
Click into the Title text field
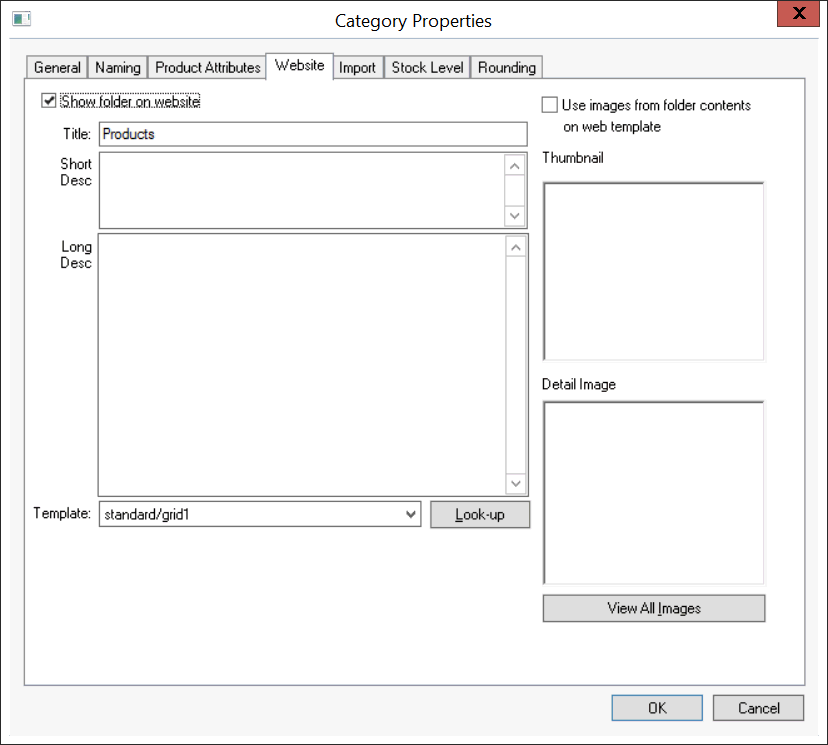tap(312, 134)
